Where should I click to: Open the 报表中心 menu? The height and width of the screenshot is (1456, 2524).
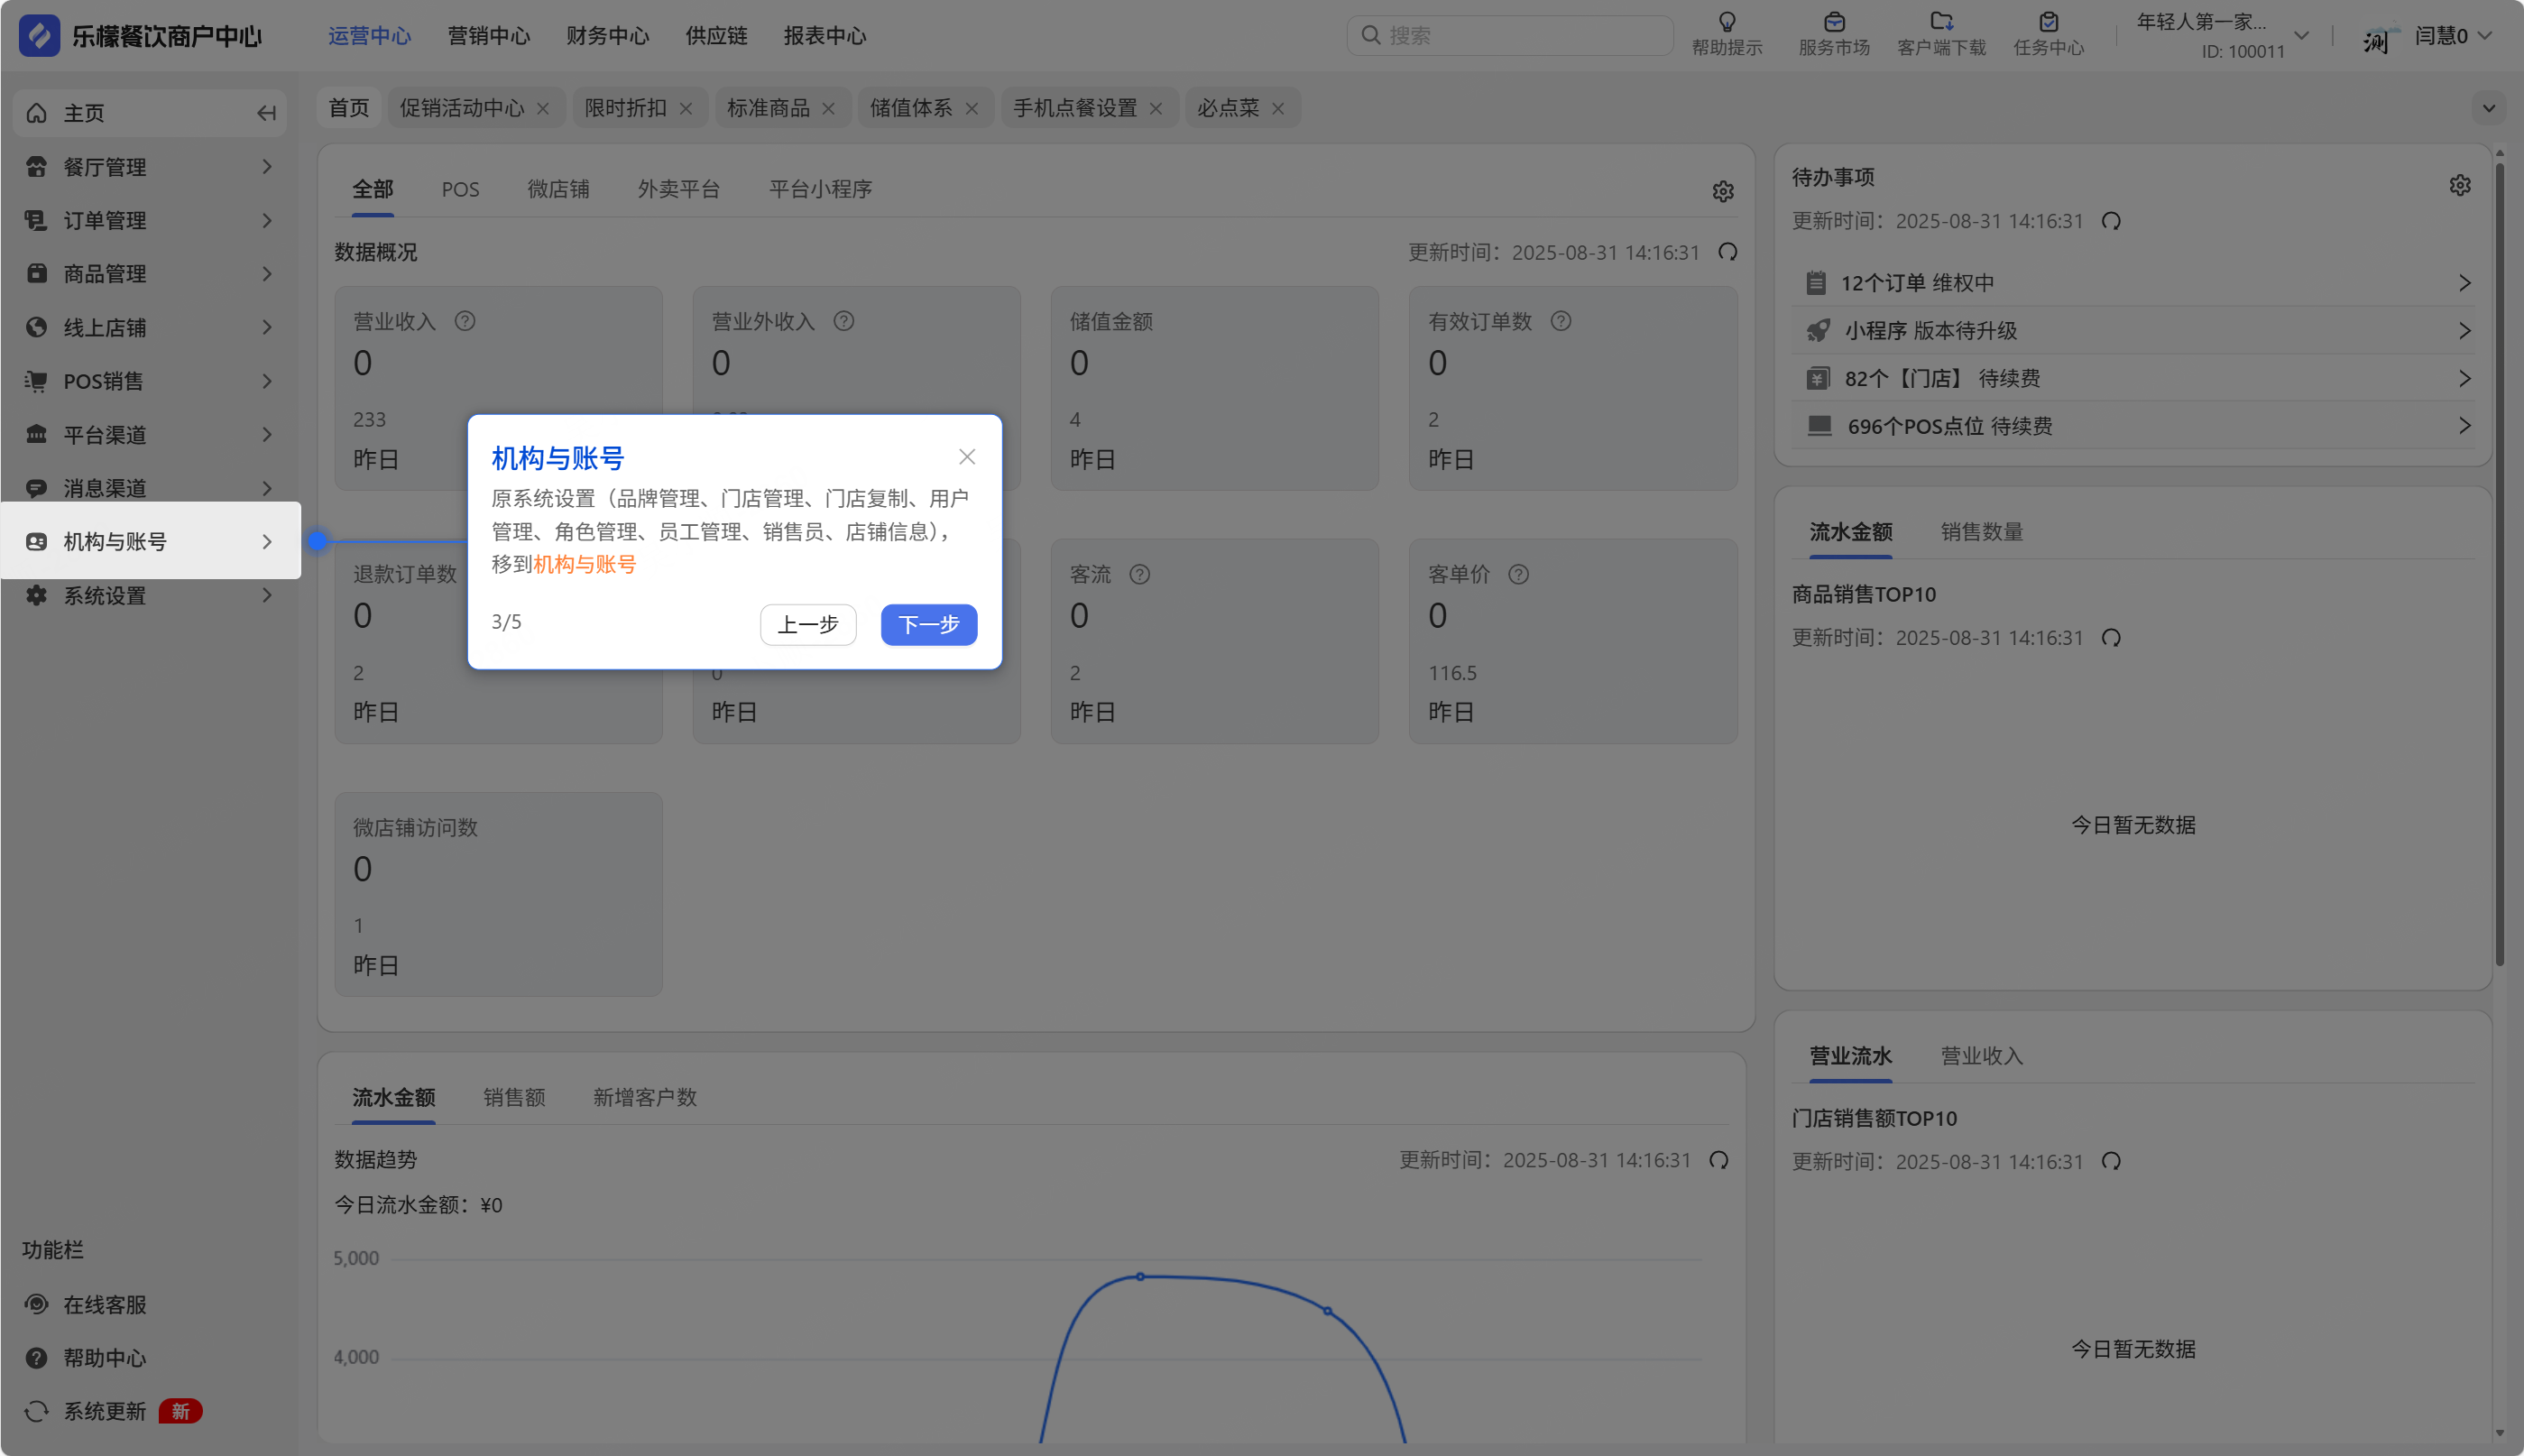pyautogui.click(x=825, y=36)
